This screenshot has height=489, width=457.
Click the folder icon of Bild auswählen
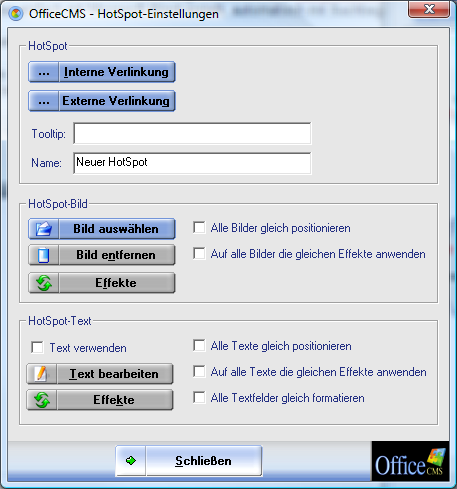[44, 229]
